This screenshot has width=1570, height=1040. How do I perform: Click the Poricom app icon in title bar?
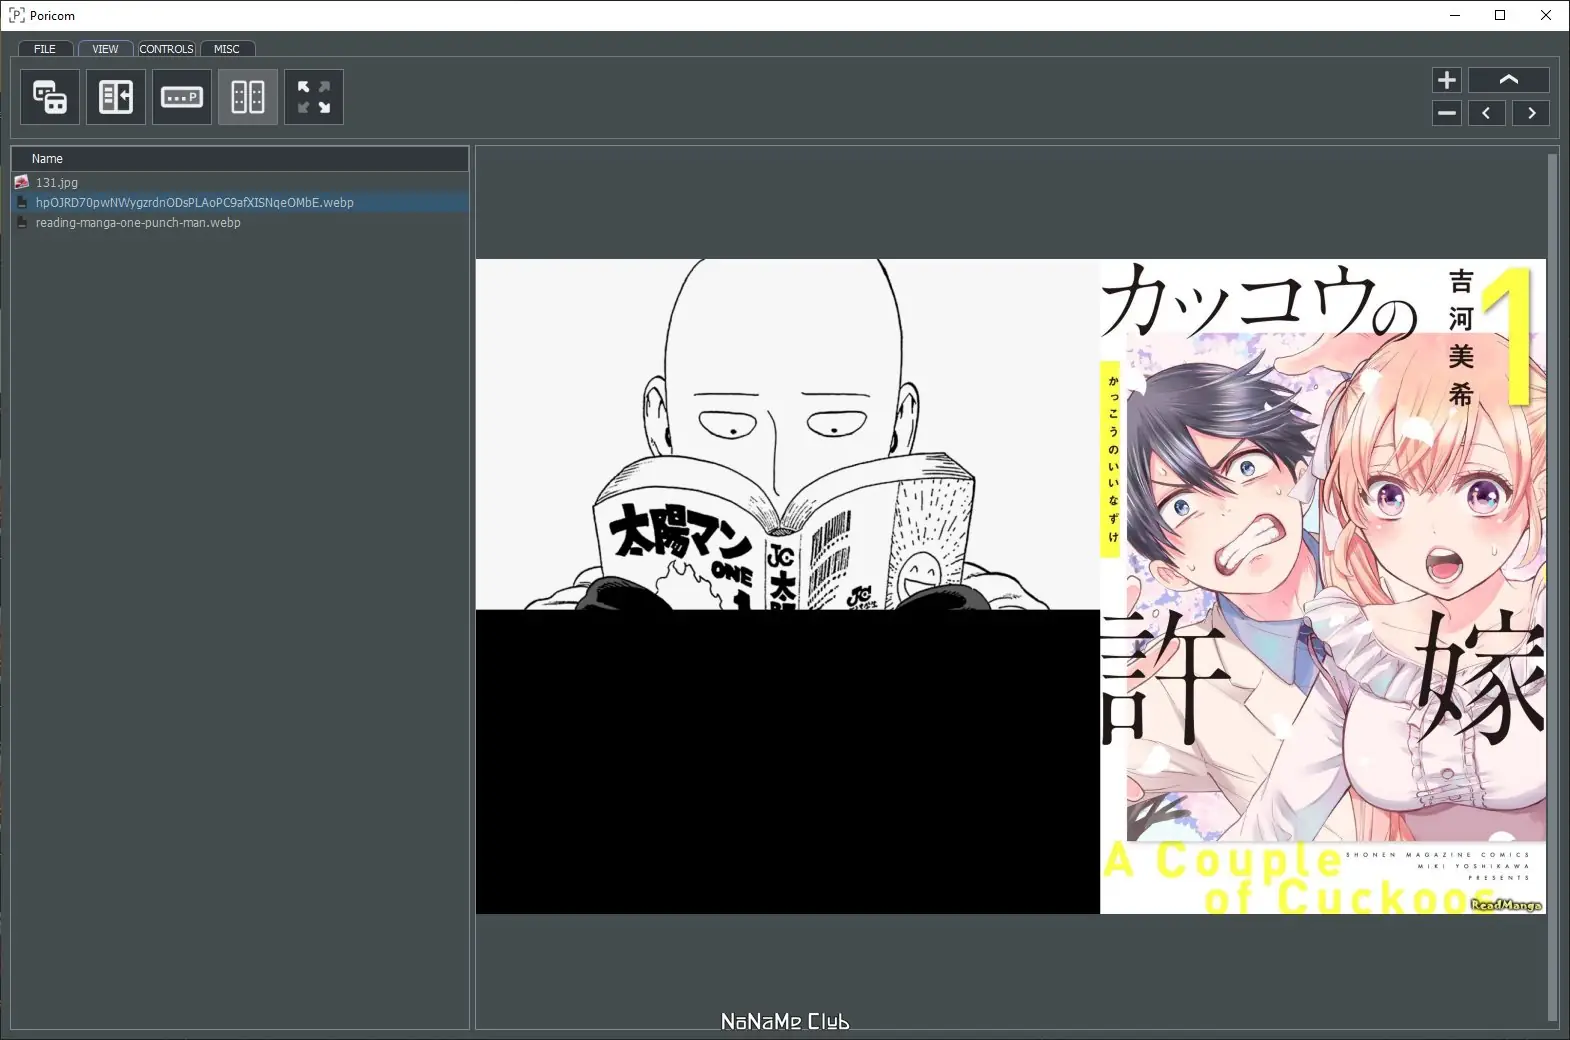click(17, 15)
